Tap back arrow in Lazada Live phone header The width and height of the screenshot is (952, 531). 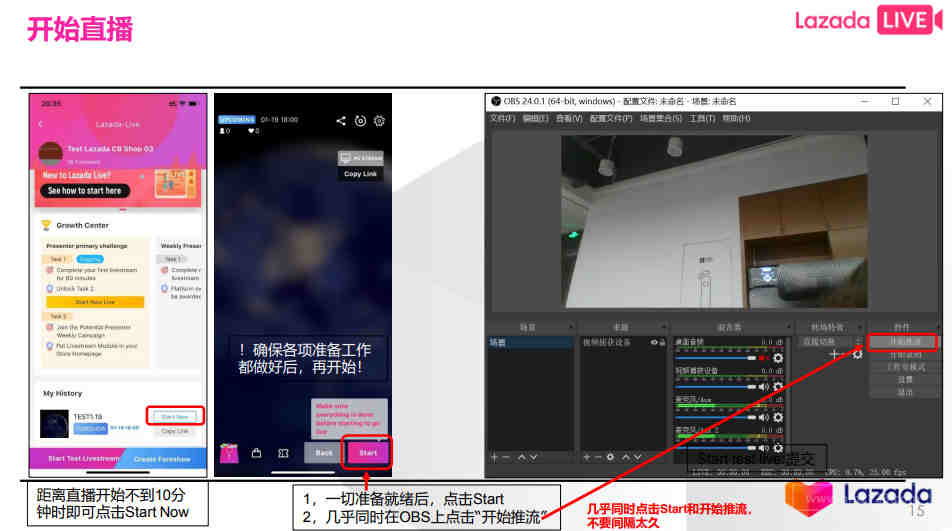pos(41,124)
